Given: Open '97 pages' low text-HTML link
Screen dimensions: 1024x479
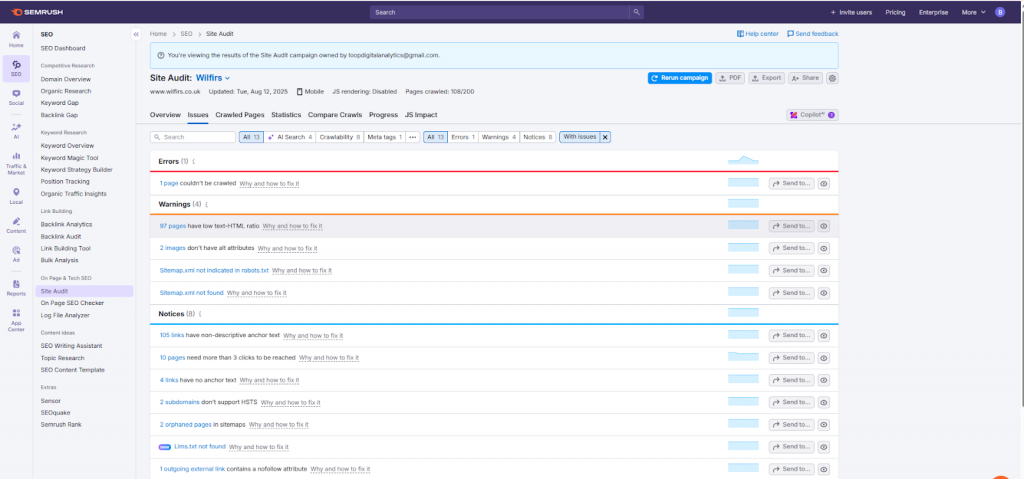Looking at the screenshot, I should [176, 226].
